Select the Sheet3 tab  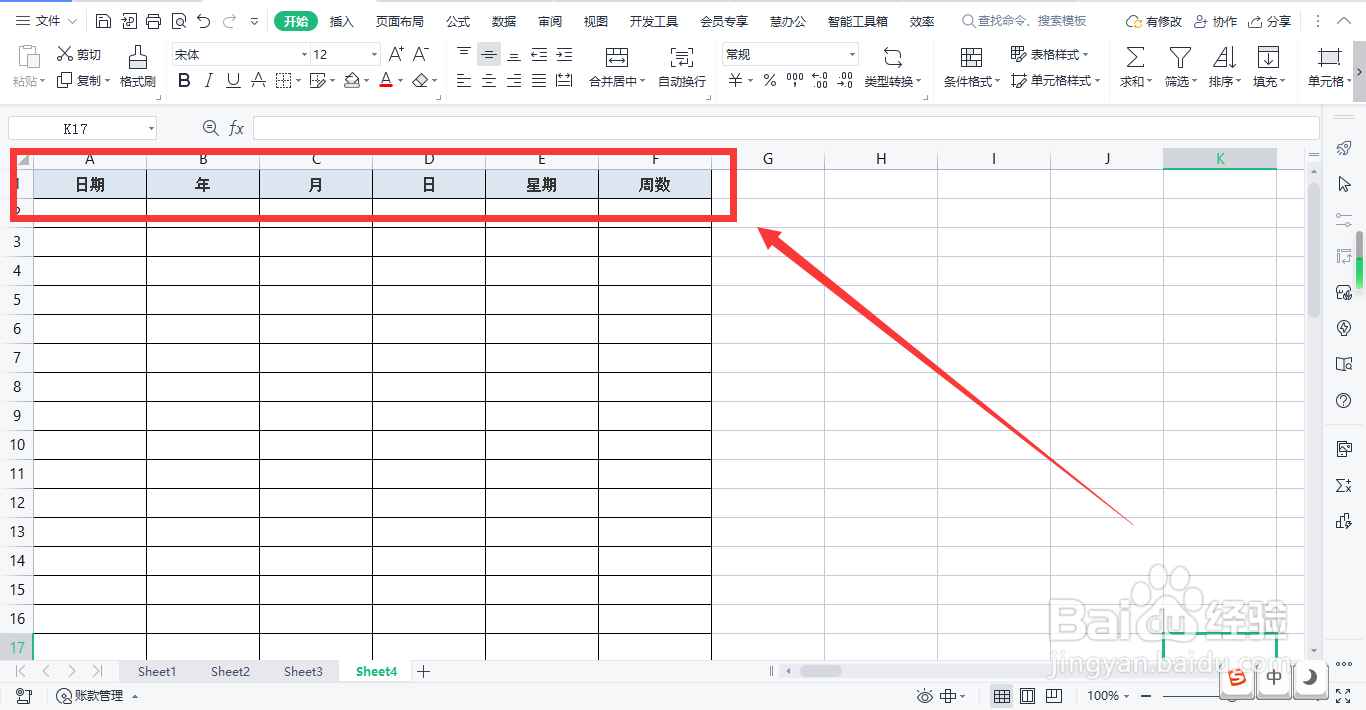pos(303,672)
